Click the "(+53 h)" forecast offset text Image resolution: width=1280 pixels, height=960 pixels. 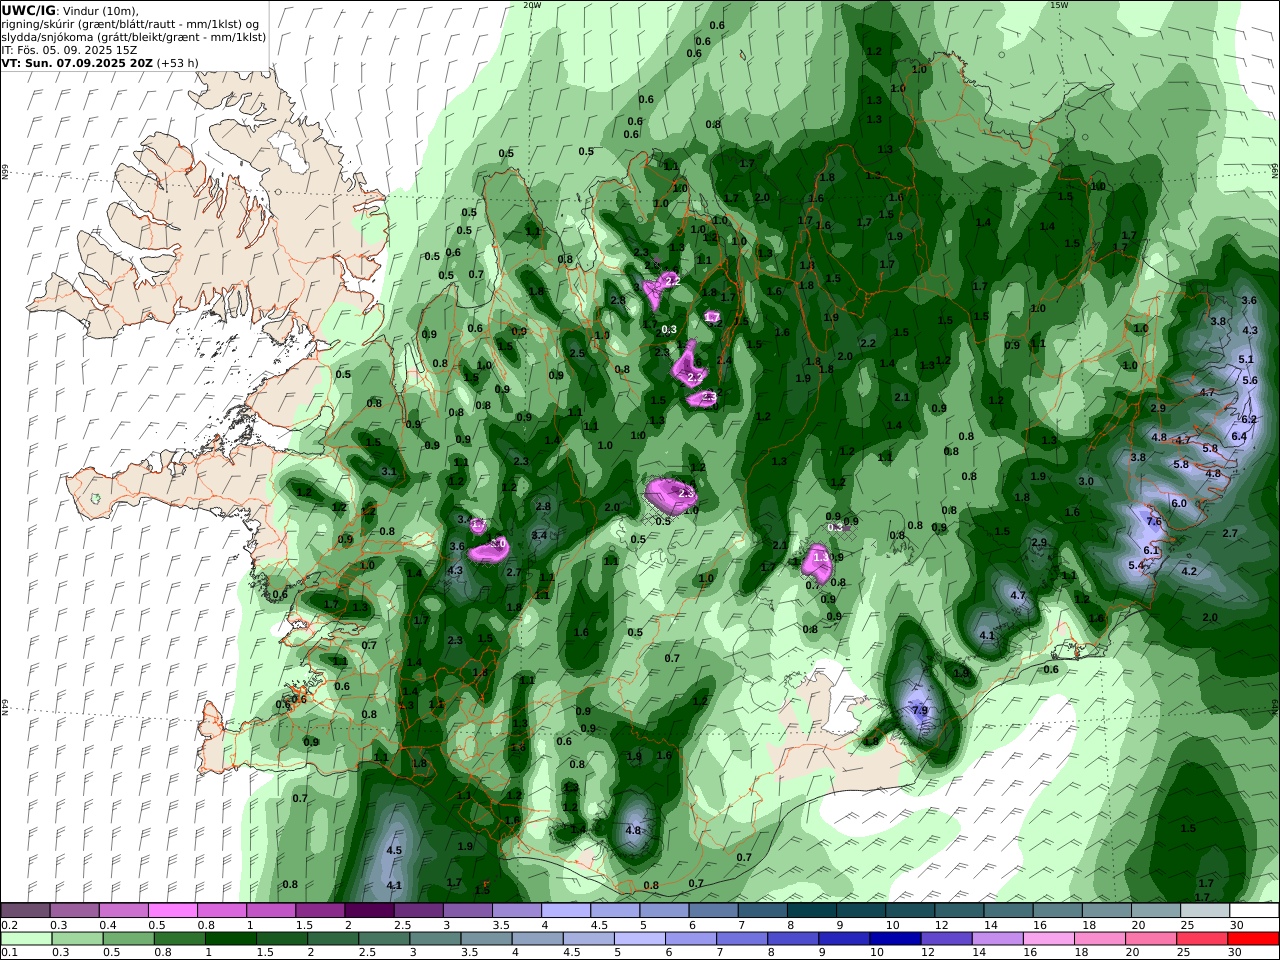point(177,62)
